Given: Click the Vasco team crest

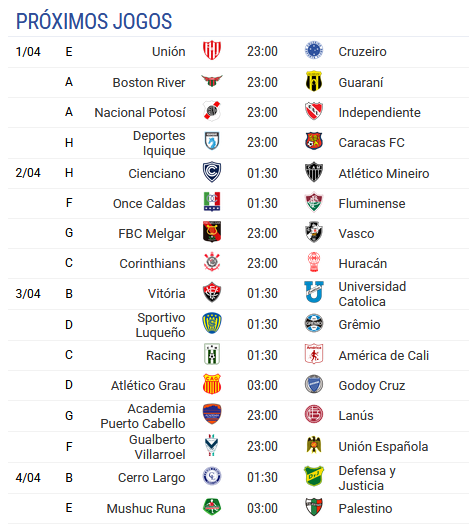Looking at the screenshot, I should pyautogui.click(x=314, y=232).
